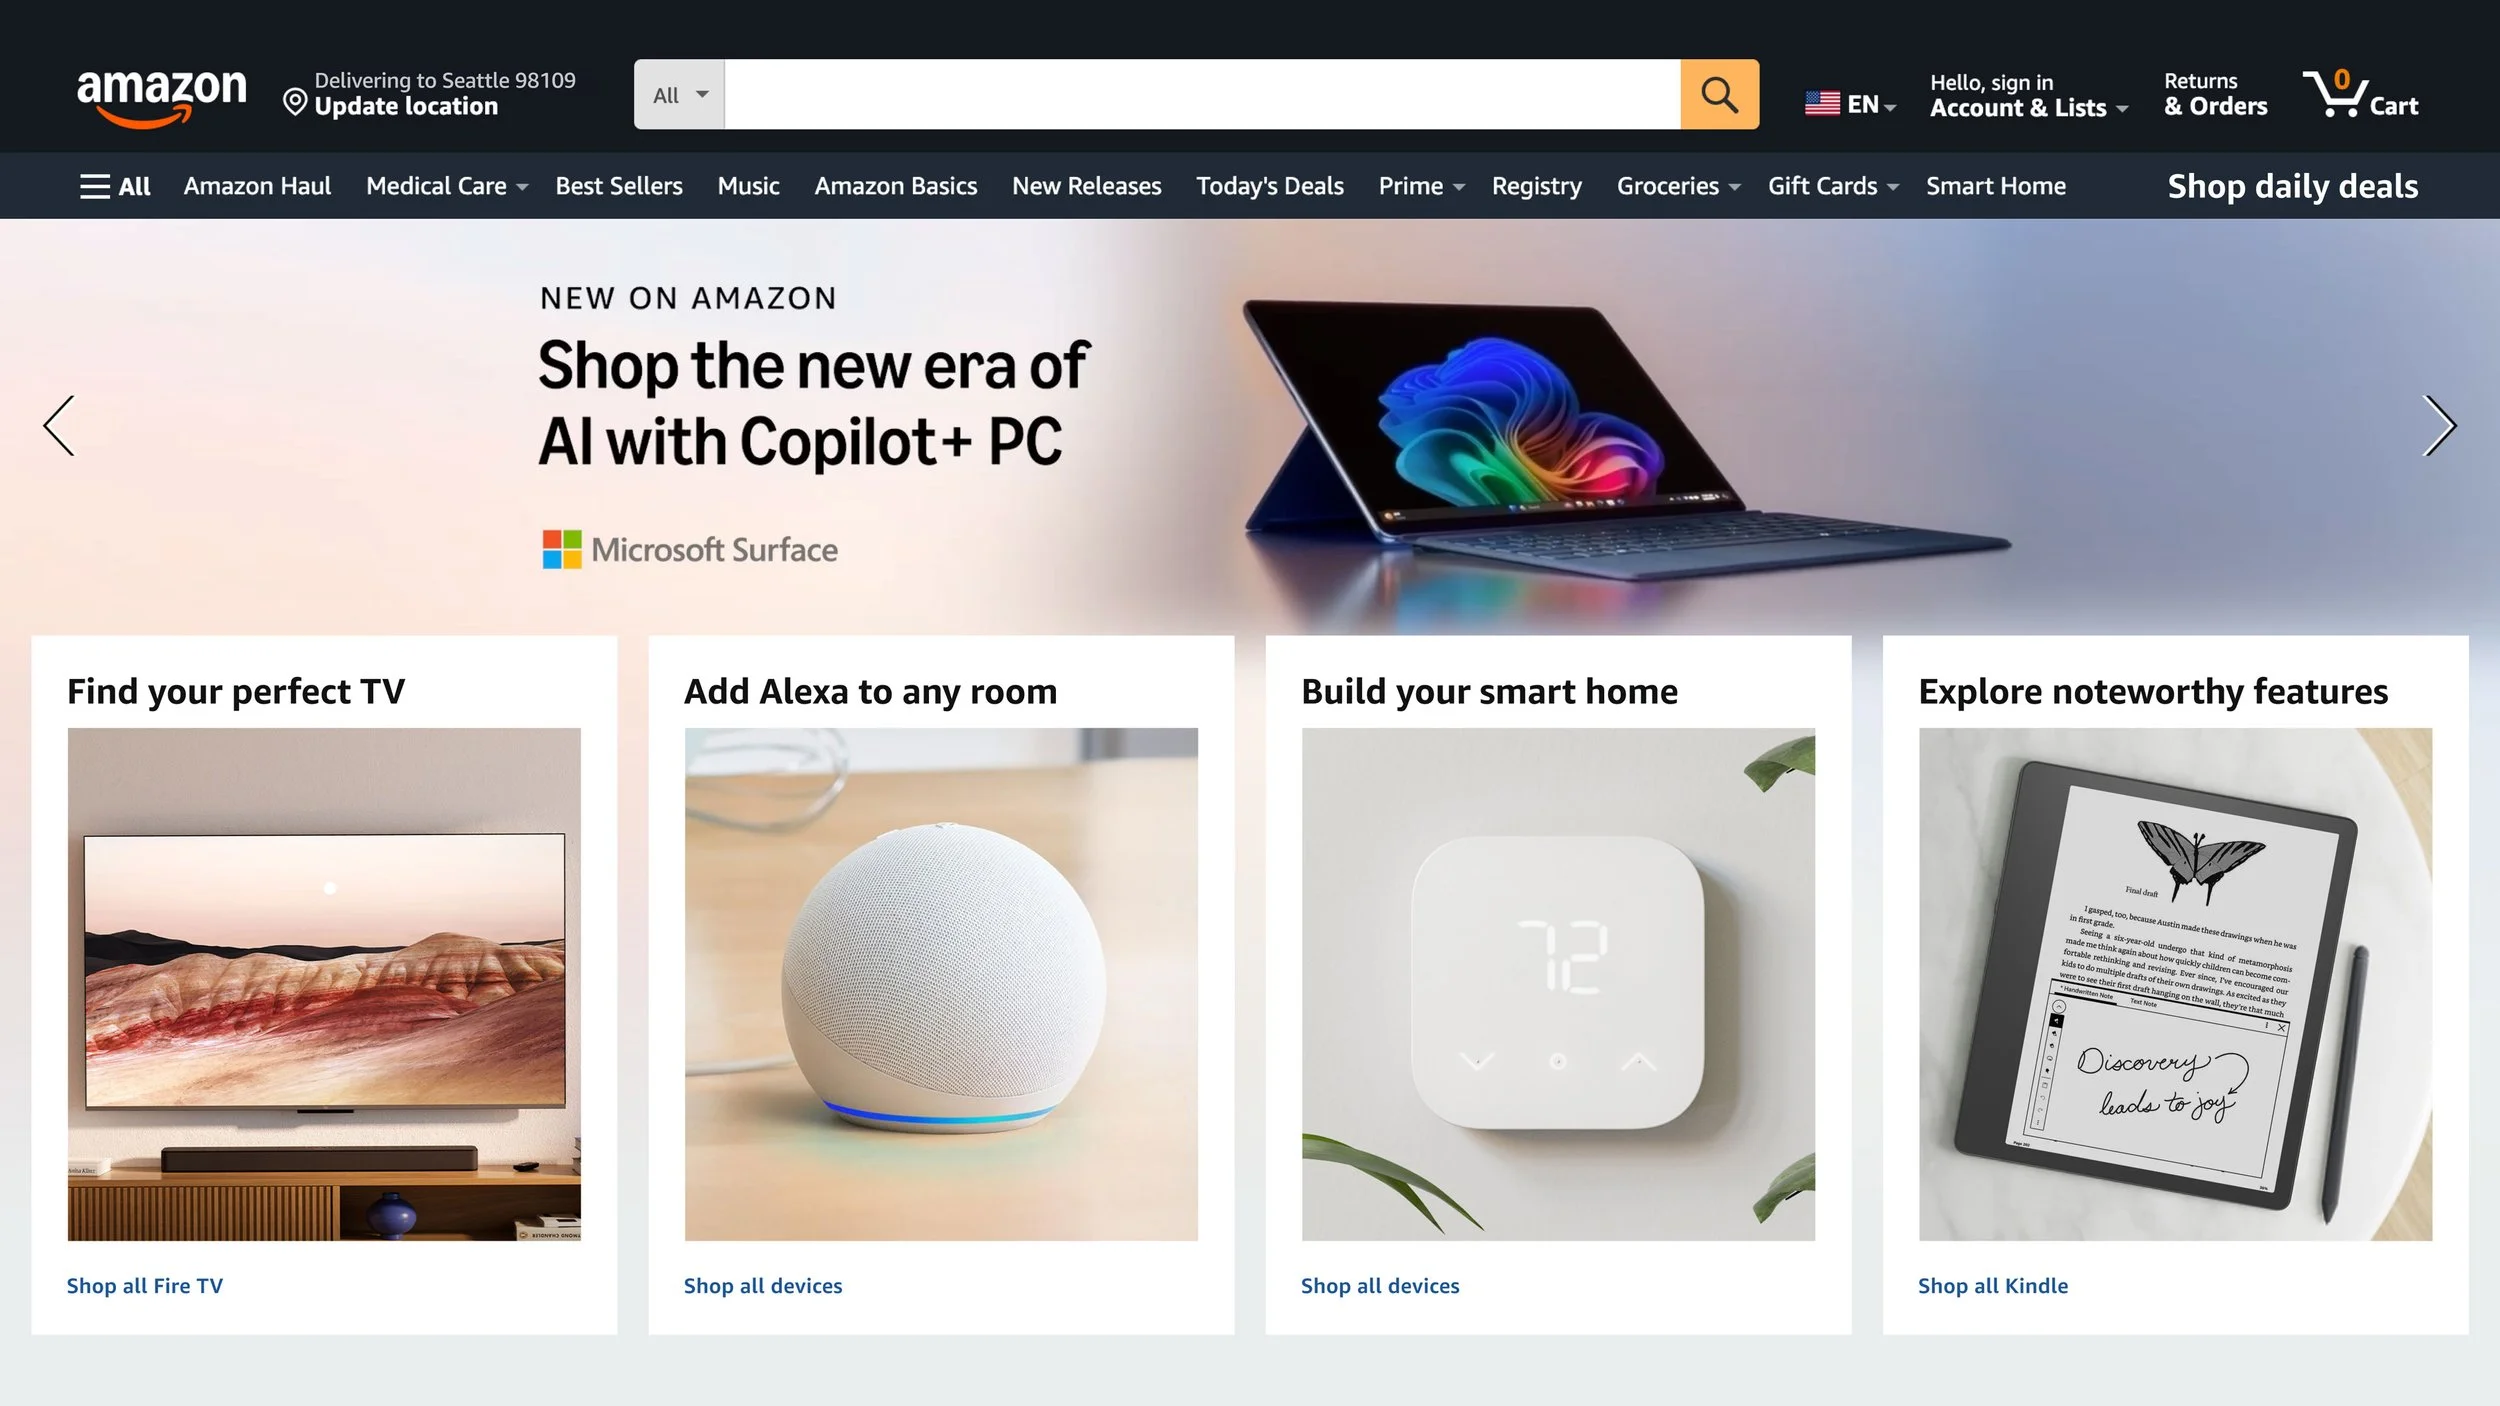Click the Echo Dot product image
Viewport: 2500px width, 1406px height.
941,984
